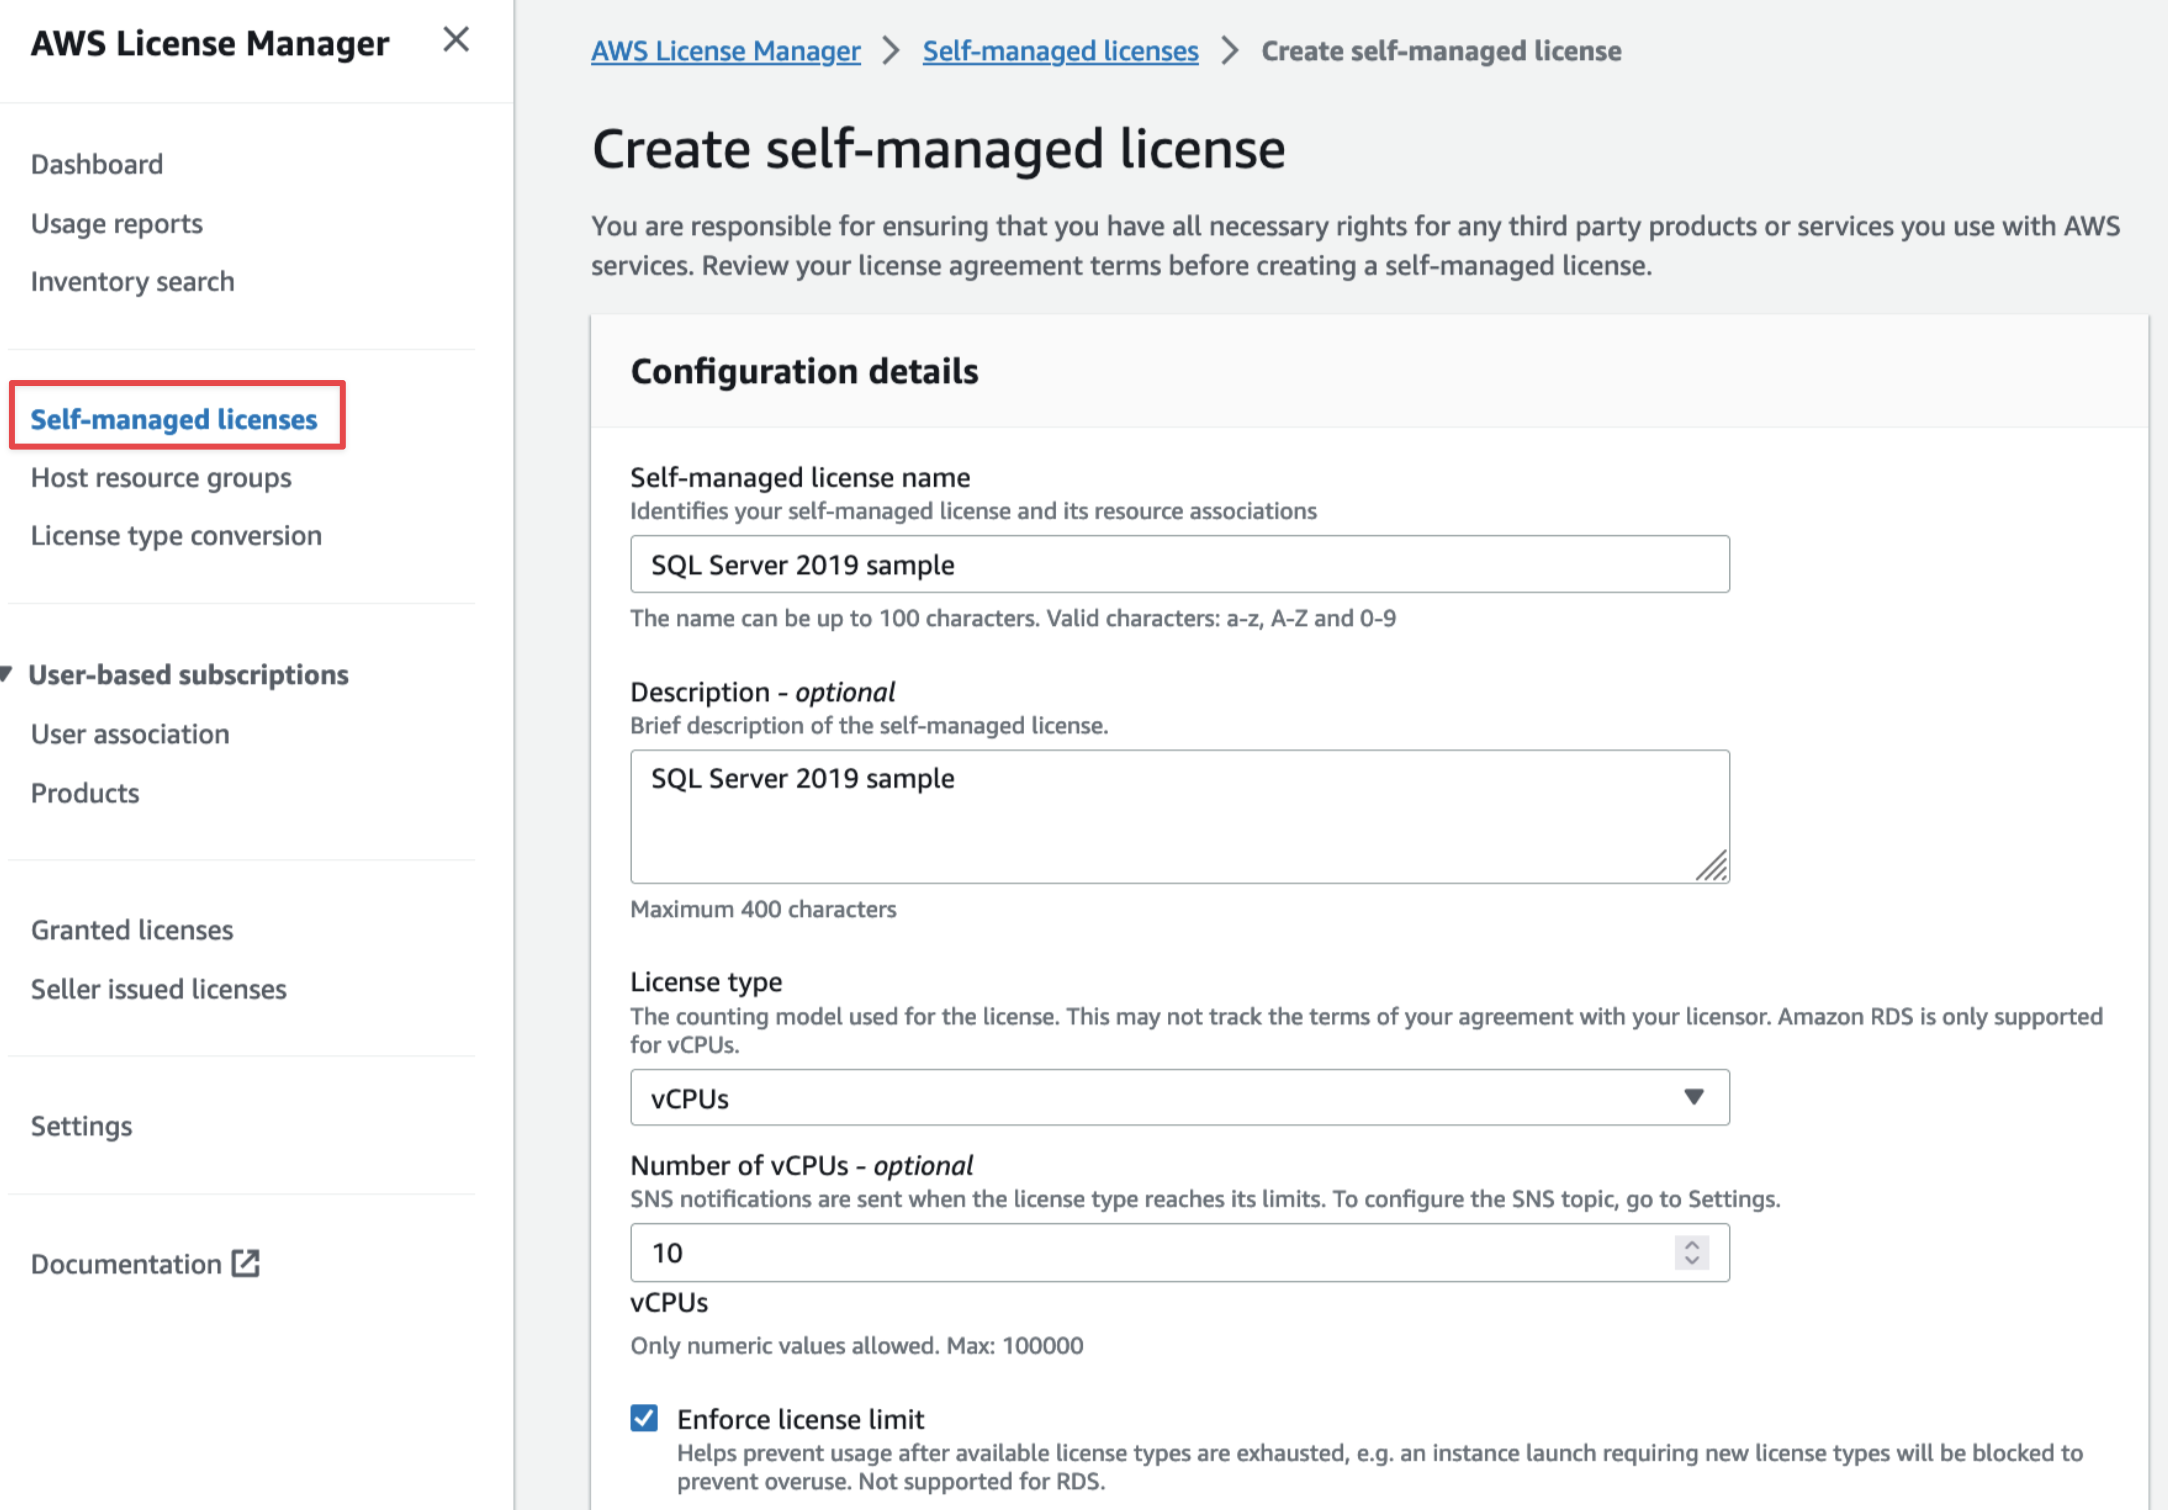This screenshot has height=1510, width=2168.
Task: Open Settings in the sidebar
Action: click(x=82, y=1126)
